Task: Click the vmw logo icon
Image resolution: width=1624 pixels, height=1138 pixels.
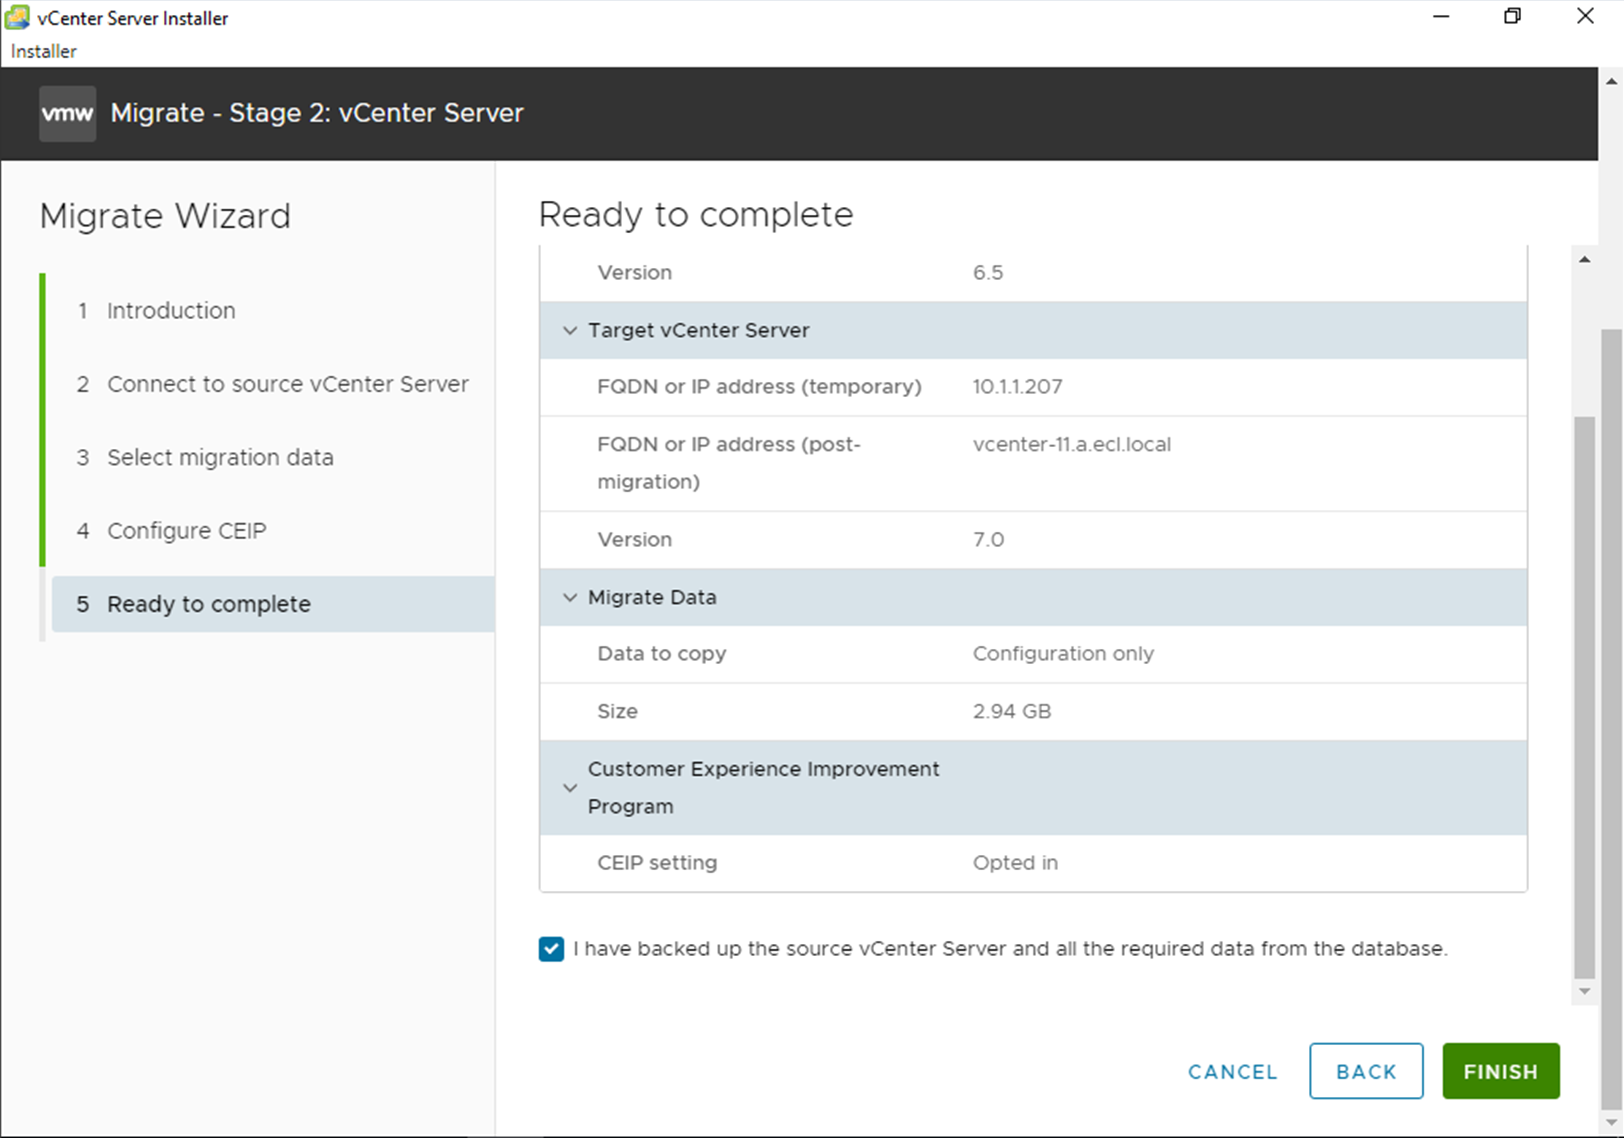Action: (67, 113)
